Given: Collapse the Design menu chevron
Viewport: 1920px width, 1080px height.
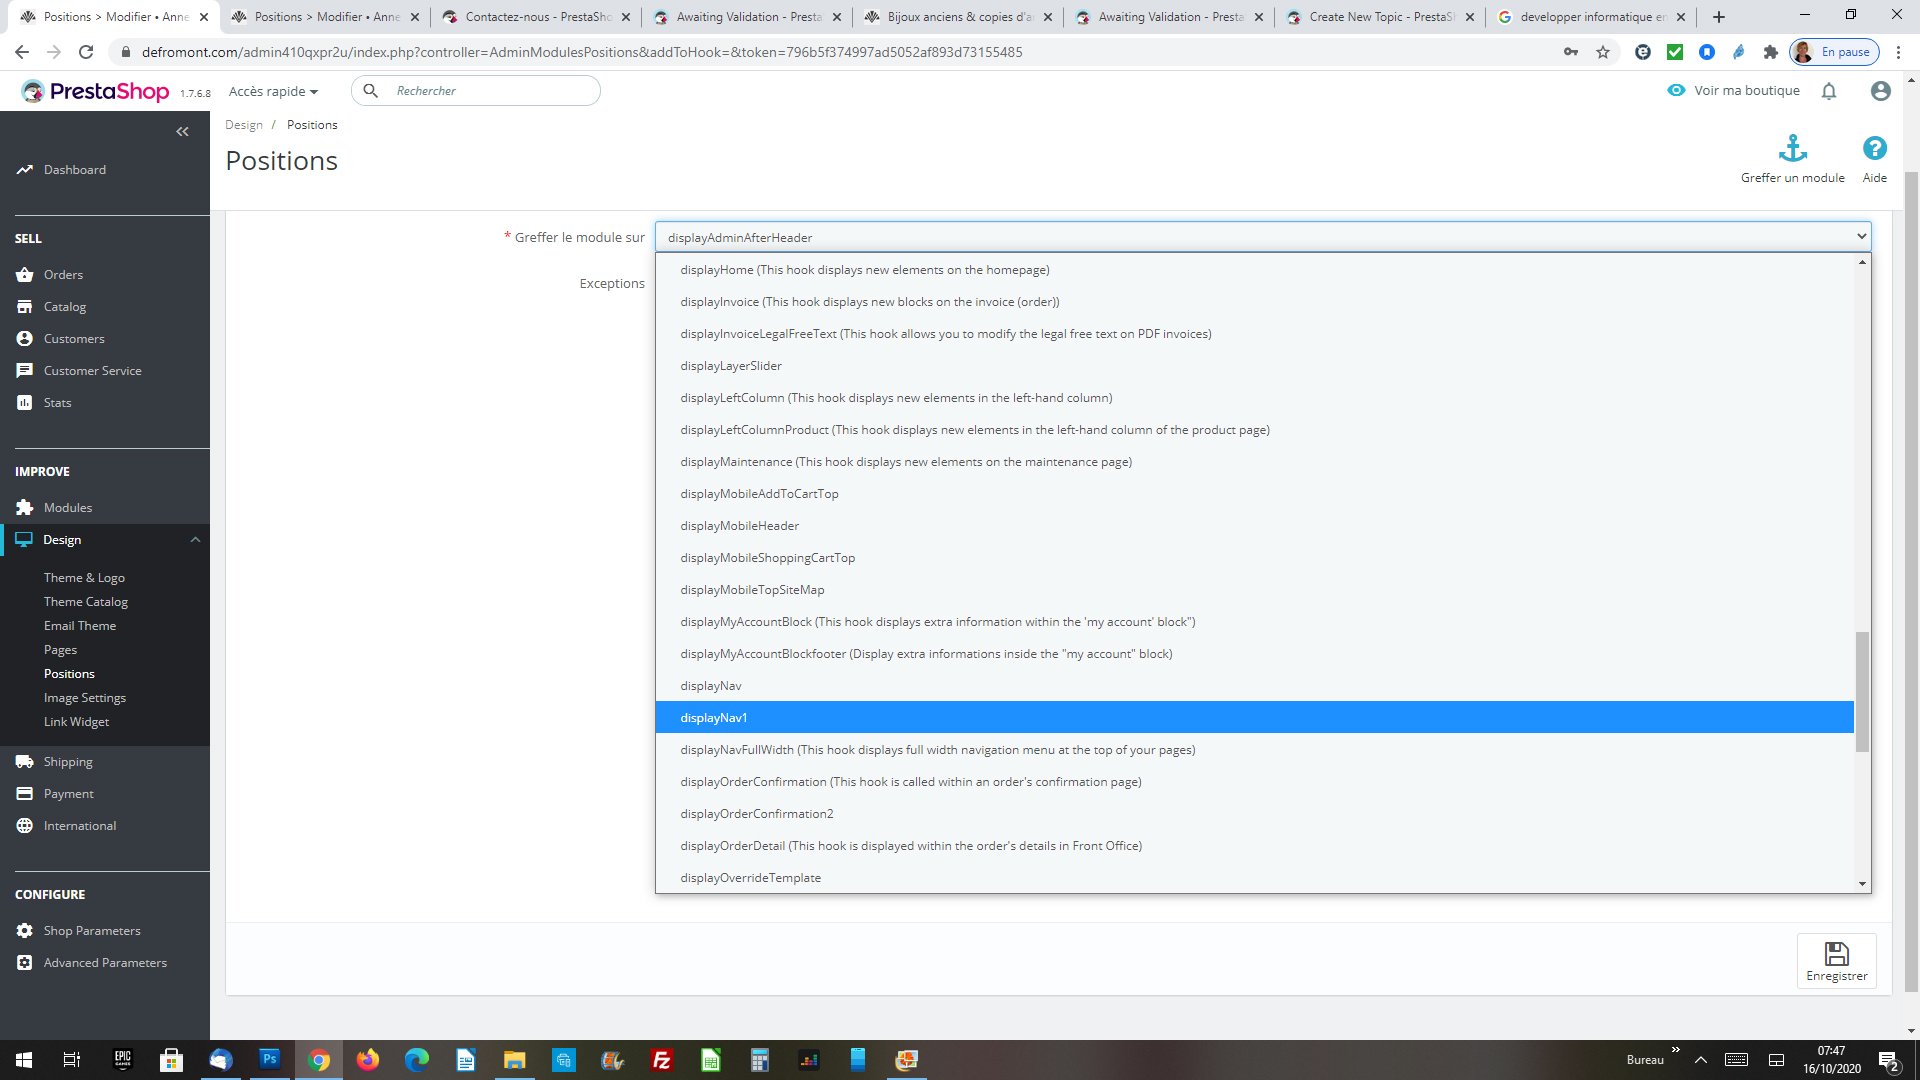Looking at the screenshot, I should (195, 540).
